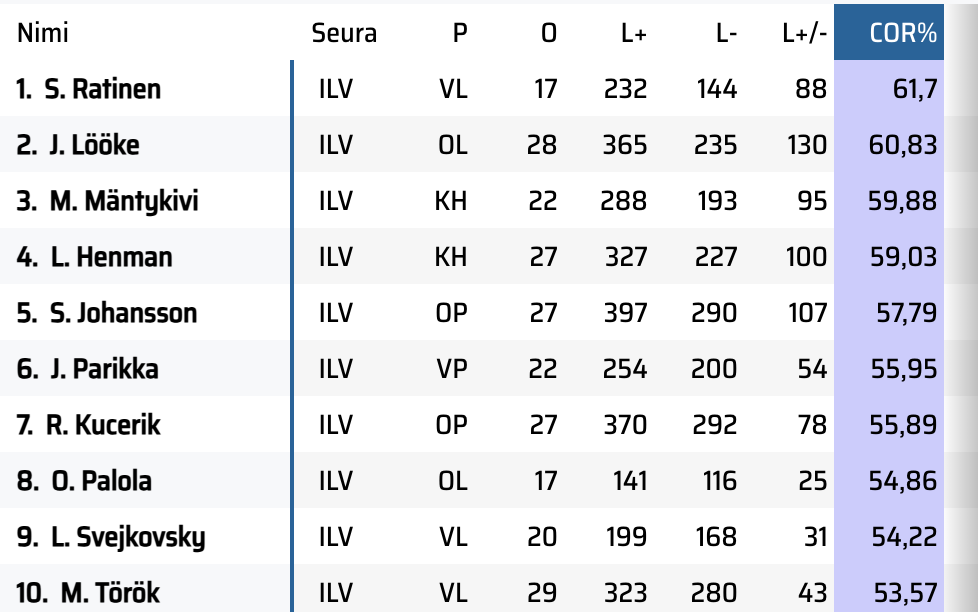The image size is (978, 612).
Task: Open L. Henman's player row
Action: (x=111, y=257)
